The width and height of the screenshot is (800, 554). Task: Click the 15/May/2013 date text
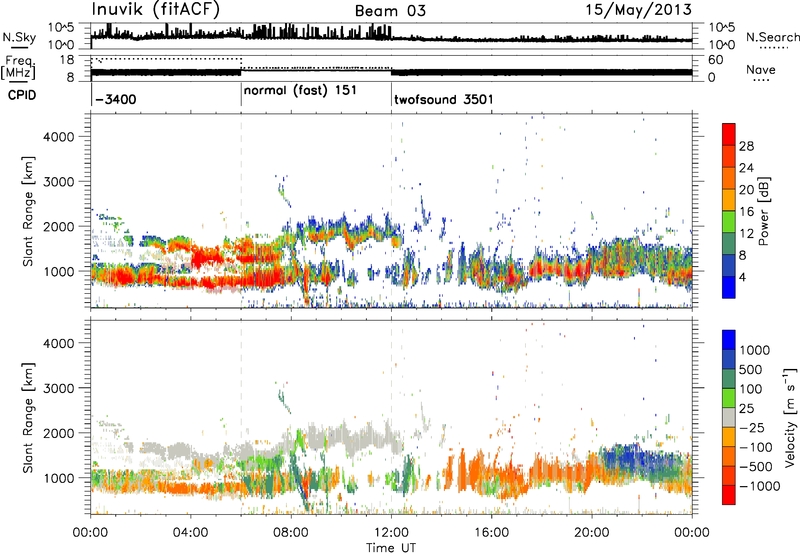(x=638, y=10)
